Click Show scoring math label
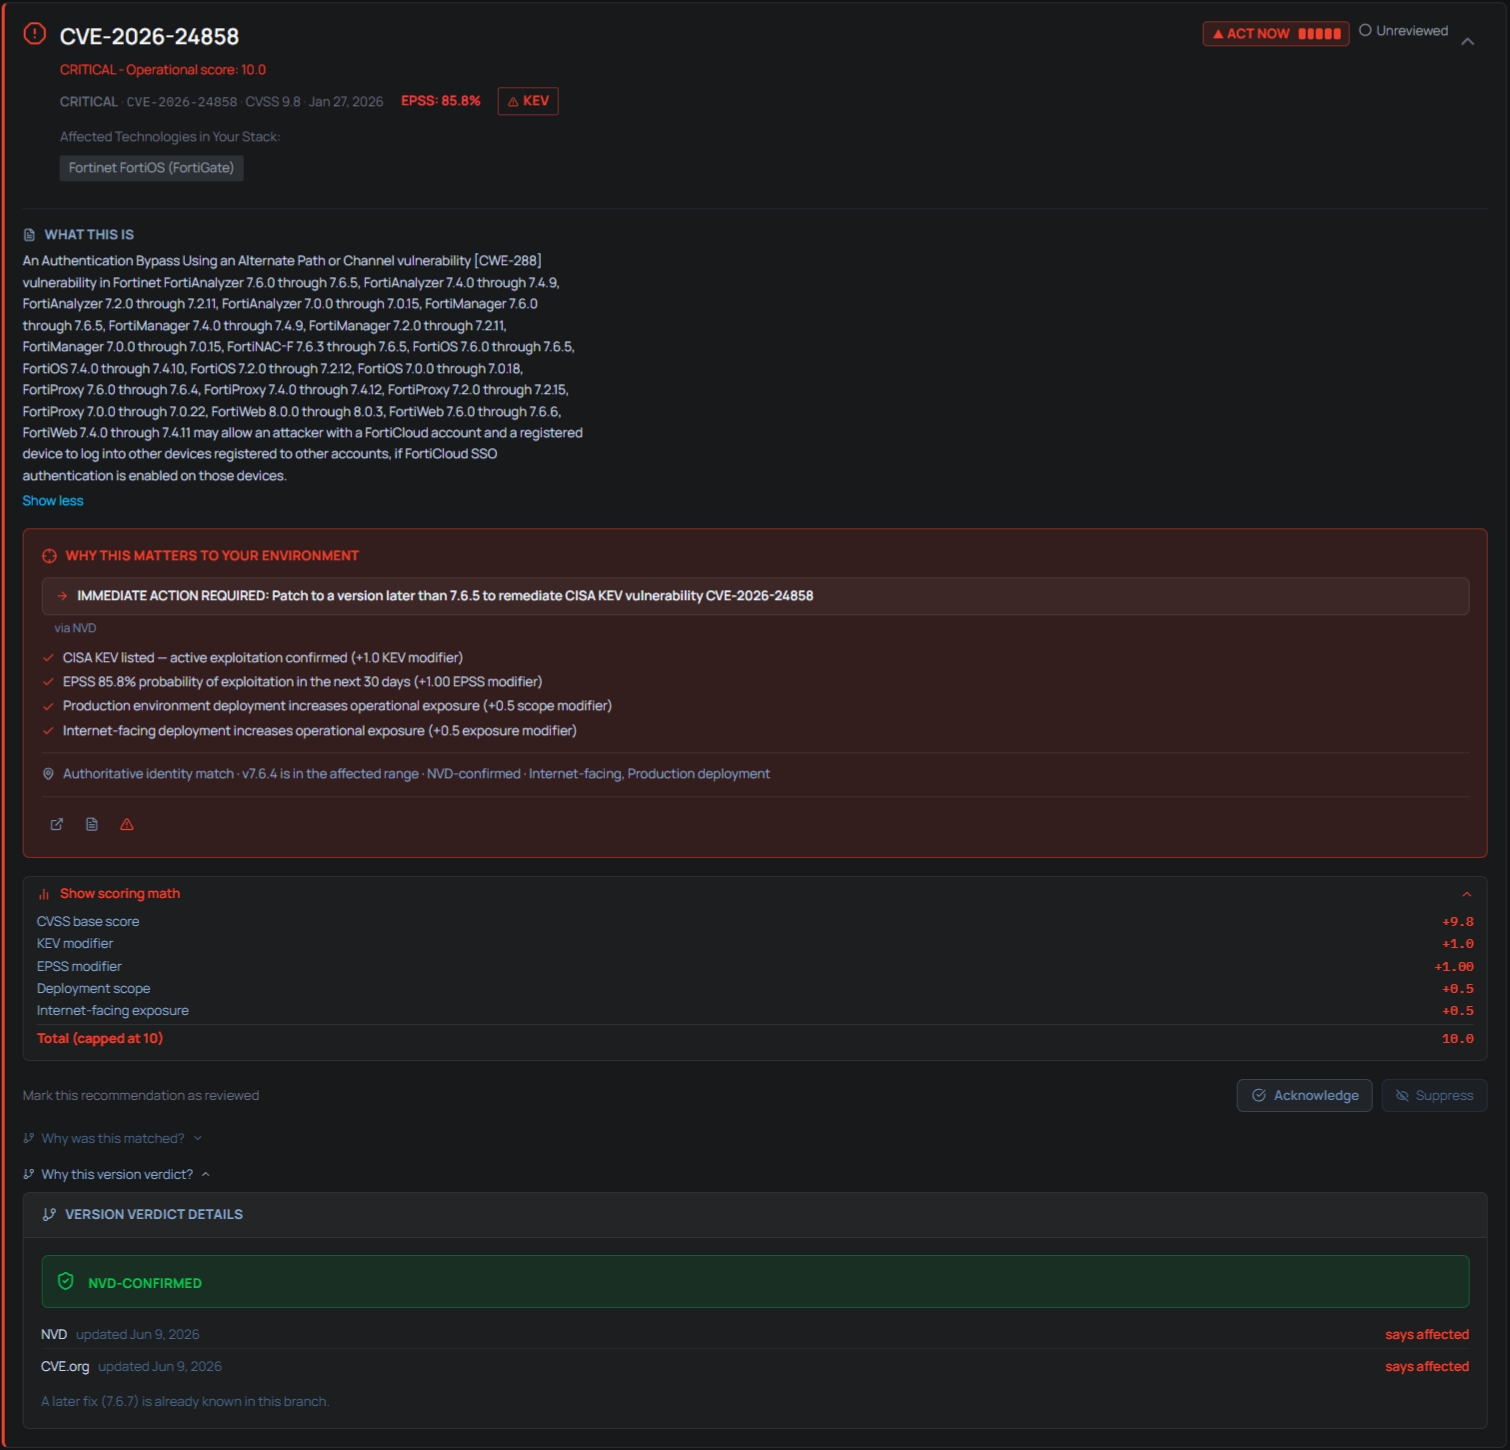Screen dimensions: 1510x1450 pos(120,894)
